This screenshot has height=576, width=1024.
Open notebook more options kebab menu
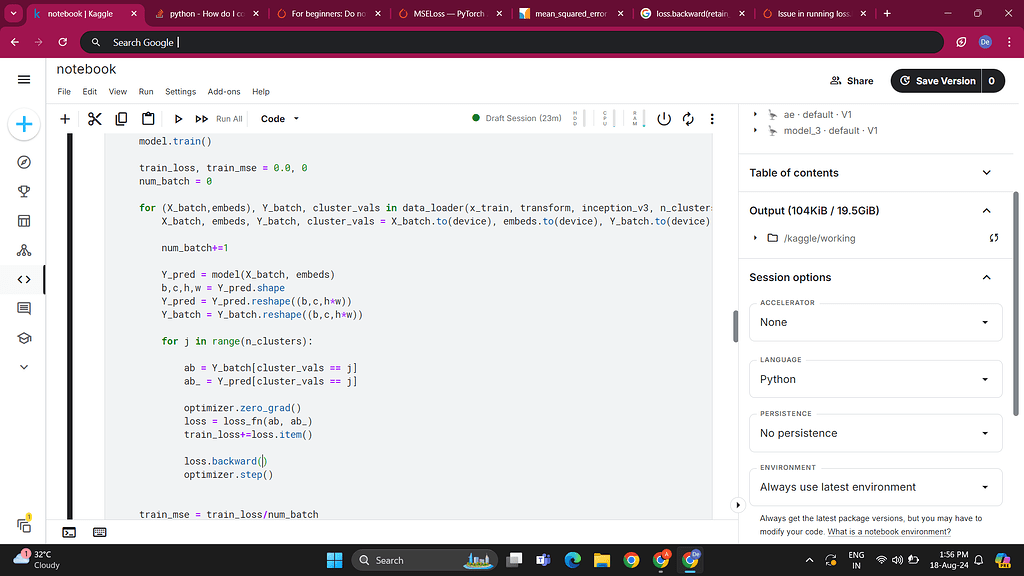click(712, 119)
